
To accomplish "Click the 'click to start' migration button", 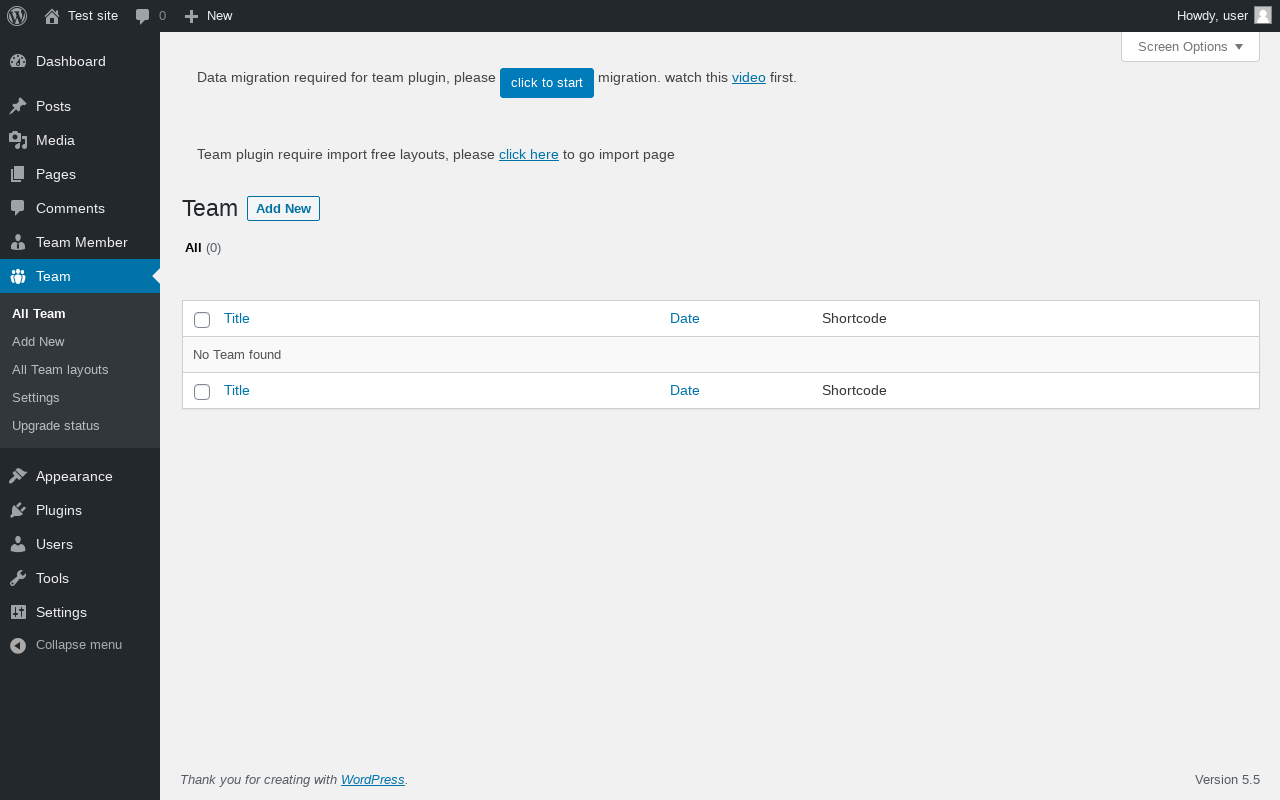I will point(547,83).
